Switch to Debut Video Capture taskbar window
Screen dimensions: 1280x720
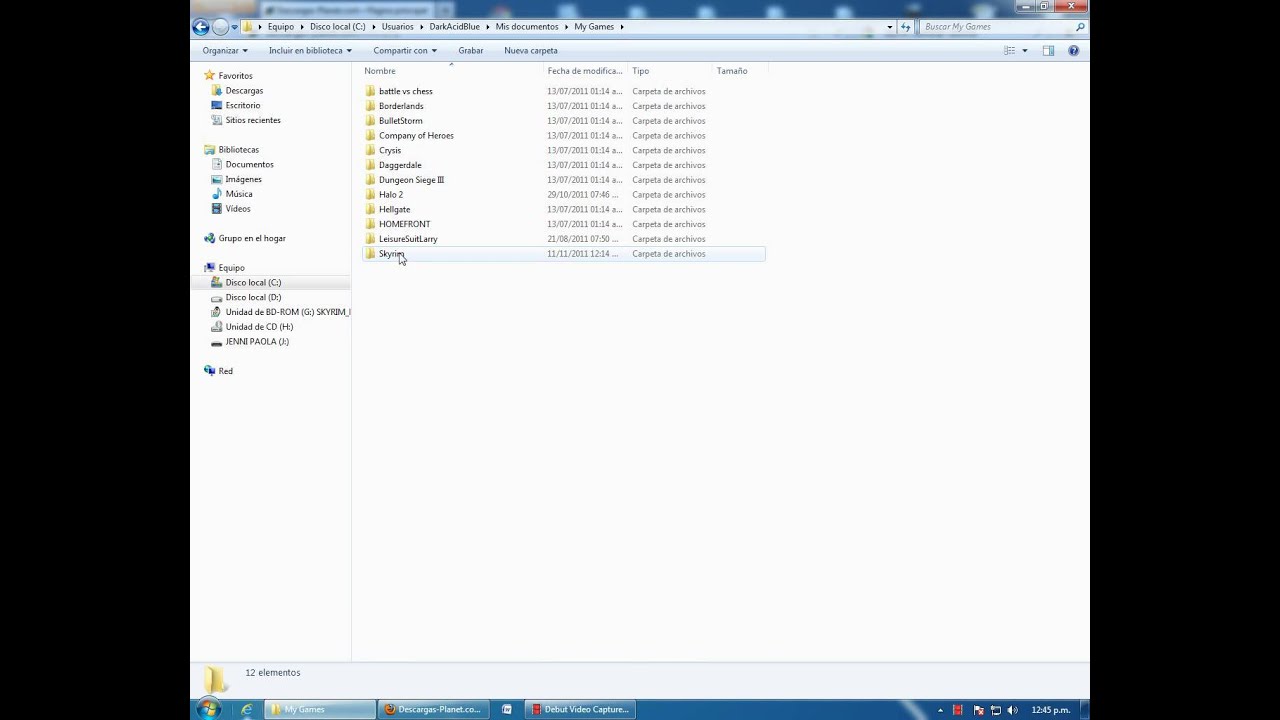coord(580,709)
